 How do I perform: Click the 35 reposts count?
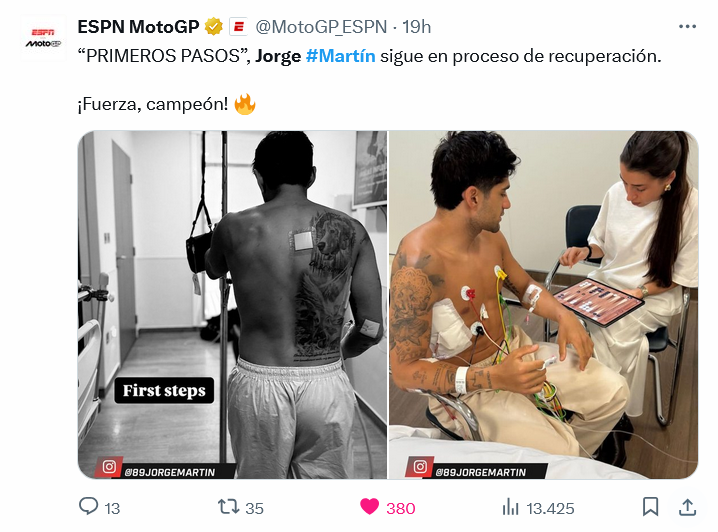[x=255, y=509]
